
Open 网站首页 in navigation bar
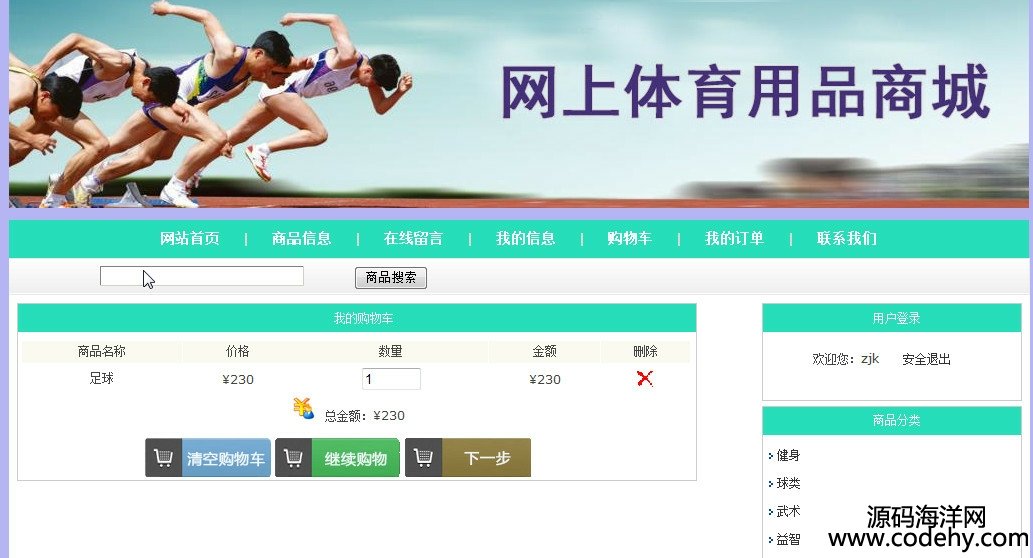[190, 238]
